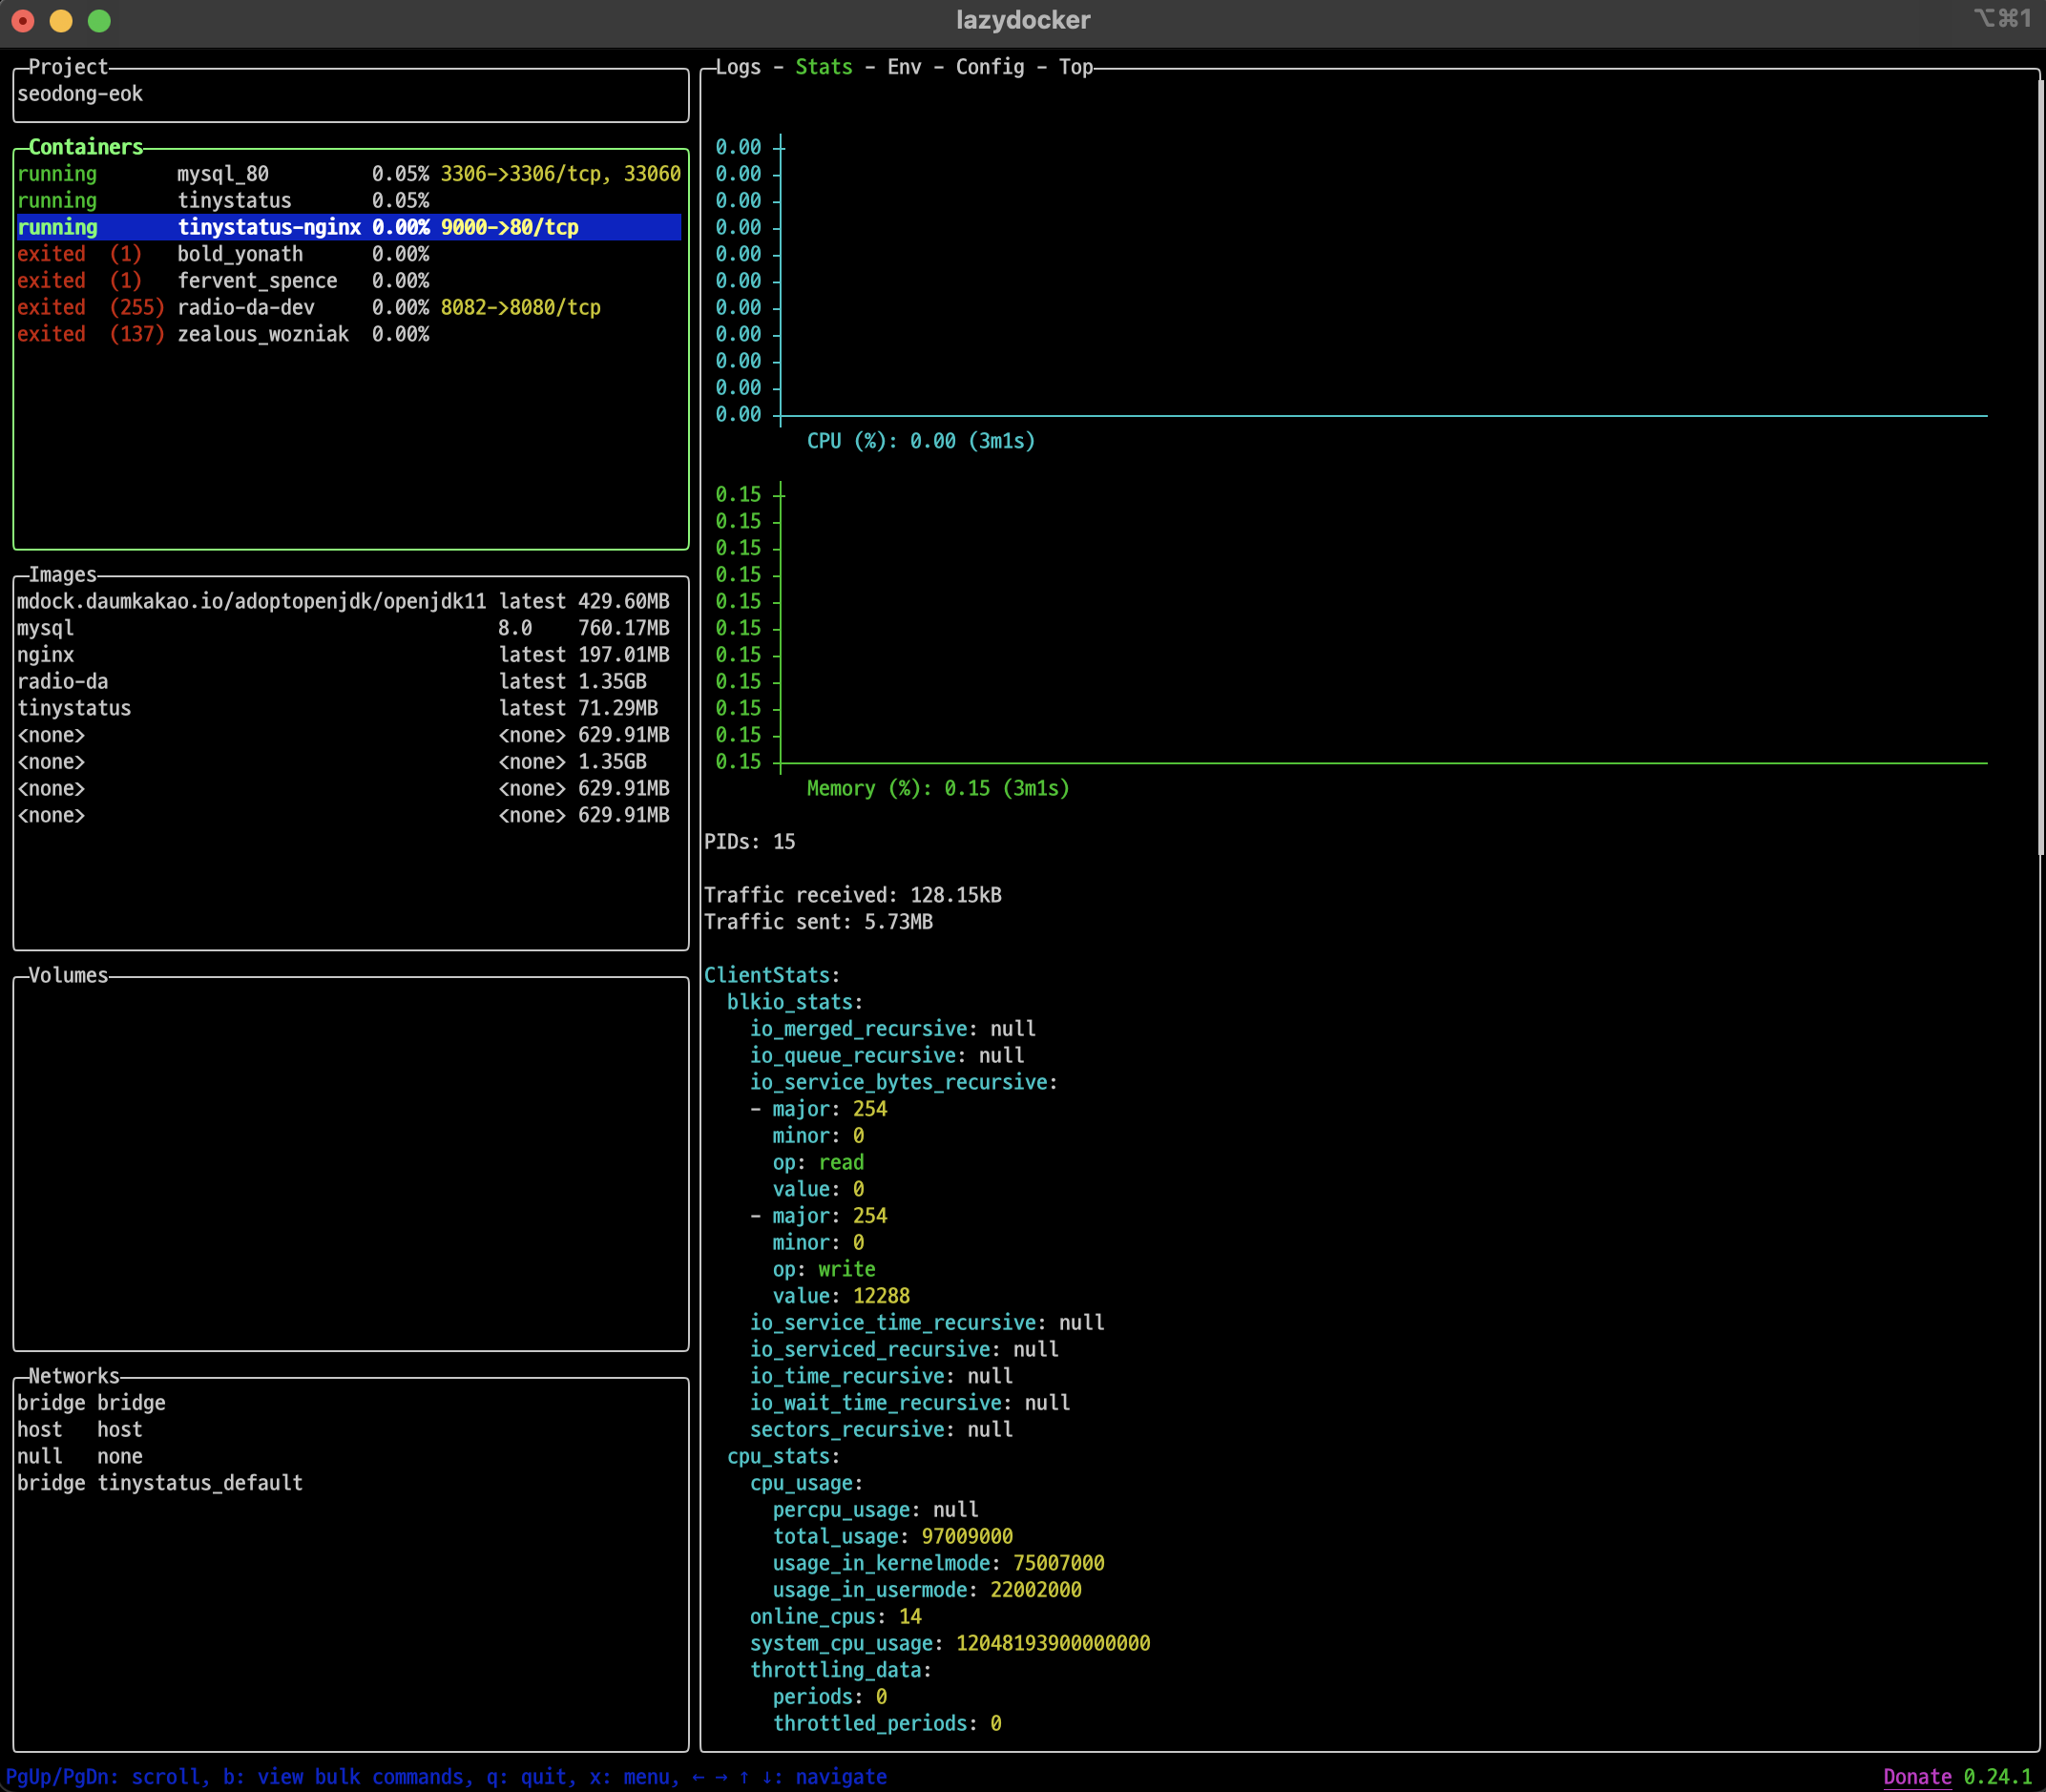Select the exited bold_yonath container
Image resolution: width=2046 pixels, height=1792 pixels.
pyautogui.click(x=240, y=254)
